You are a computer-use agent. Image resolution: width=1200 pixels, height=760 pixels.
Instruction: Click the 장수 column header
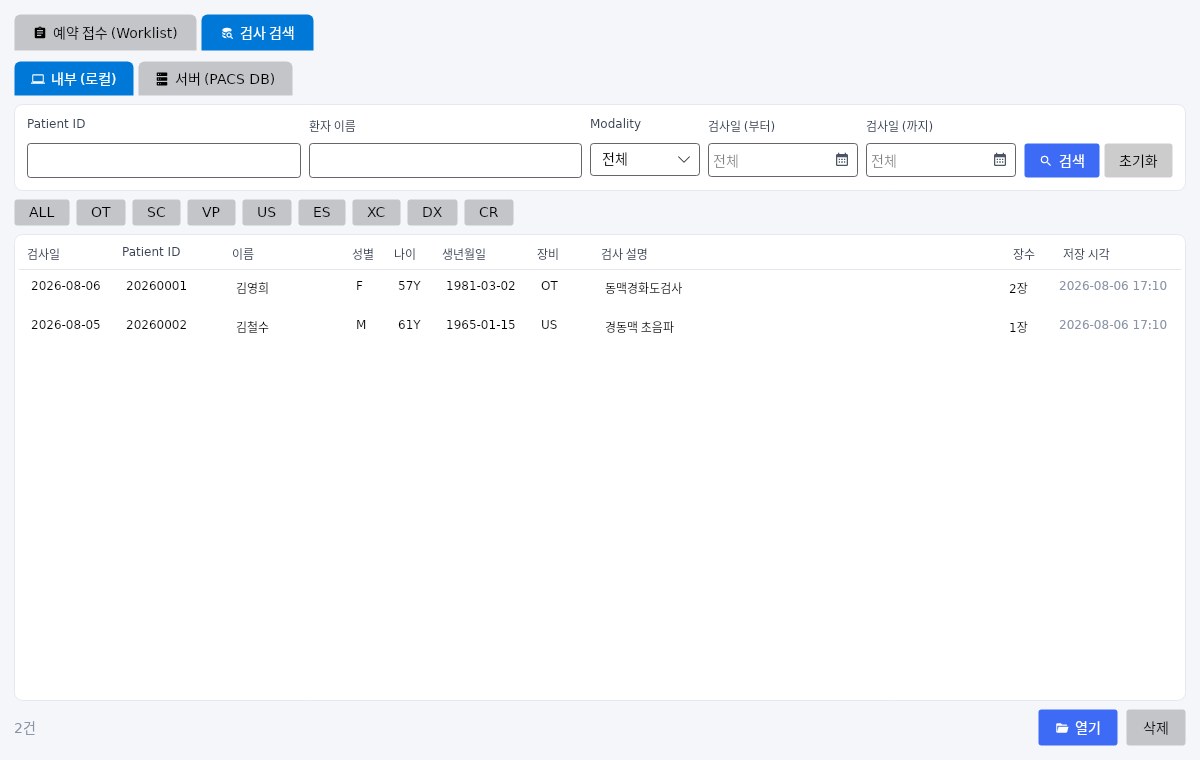coord(1024,254)
